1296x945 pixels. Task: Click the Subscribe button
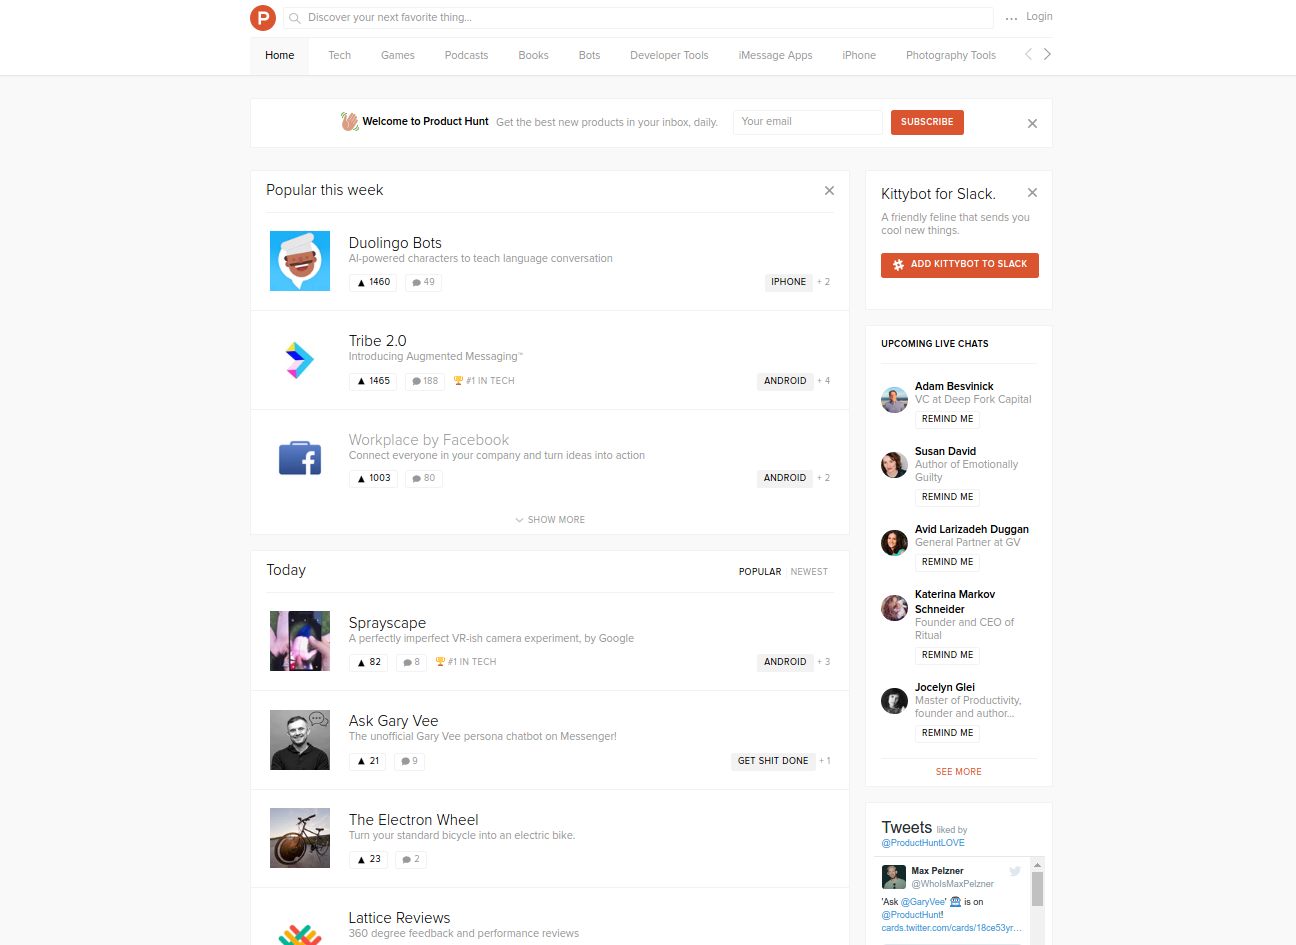tap(927, 122)
